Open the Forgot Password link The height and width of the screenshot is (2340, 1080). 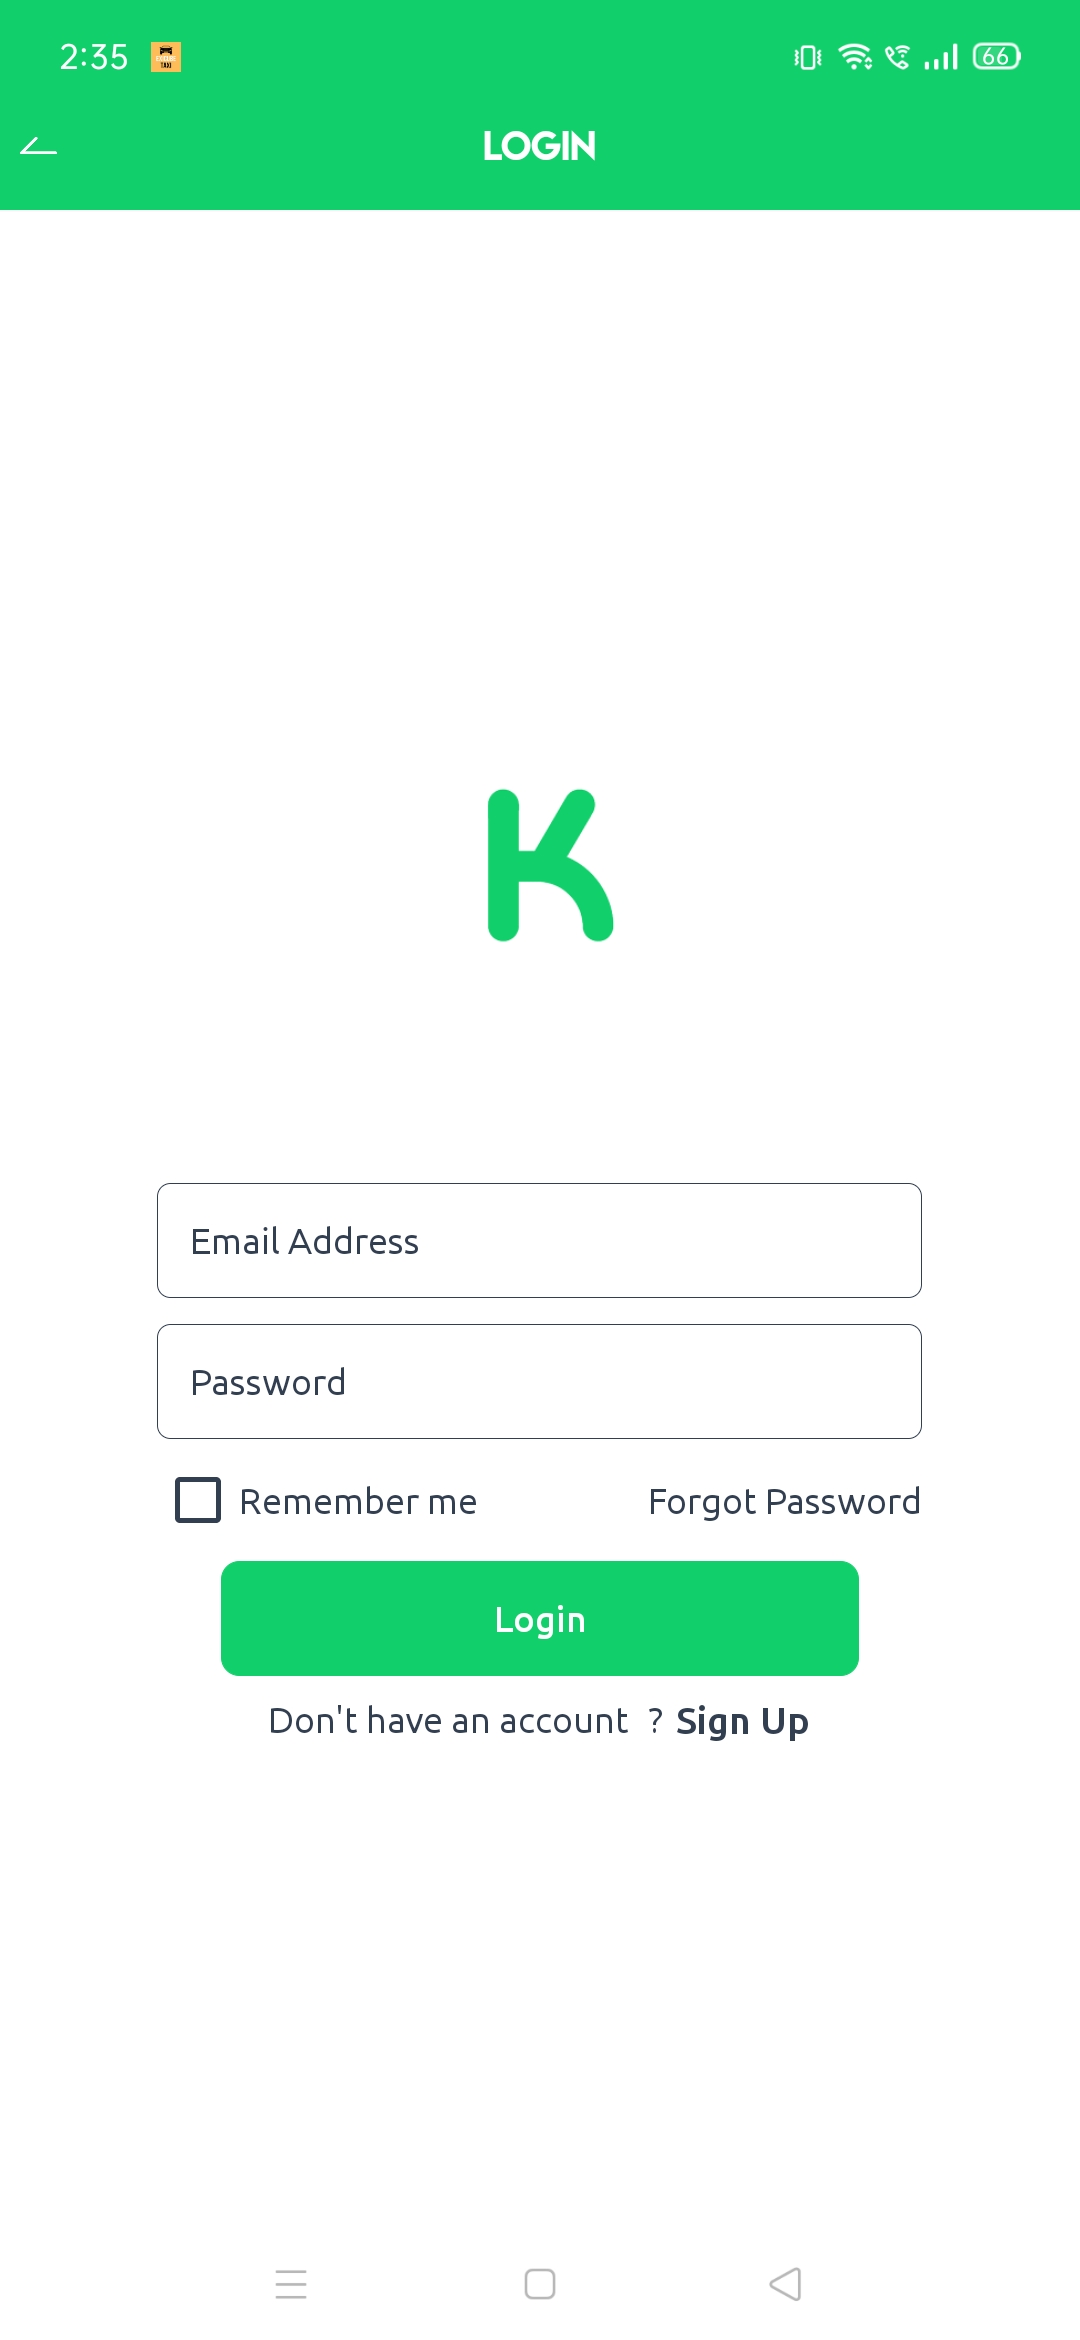(x=784, y=1502)
